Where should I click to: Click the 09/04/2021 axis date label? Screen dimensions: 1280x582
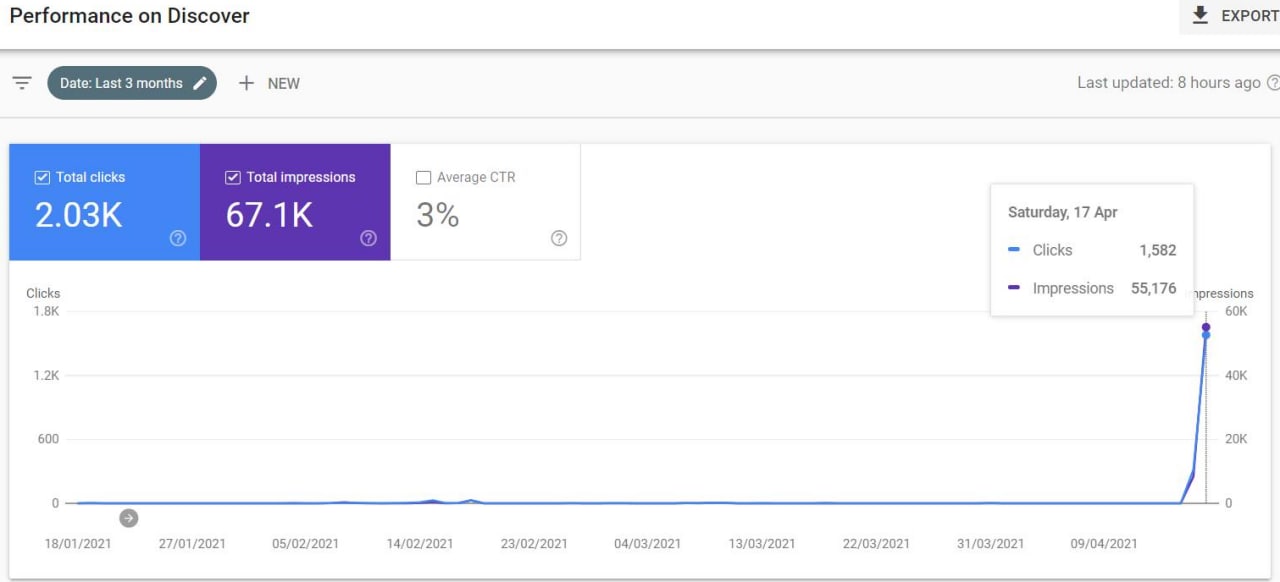tap(1104, 544)
